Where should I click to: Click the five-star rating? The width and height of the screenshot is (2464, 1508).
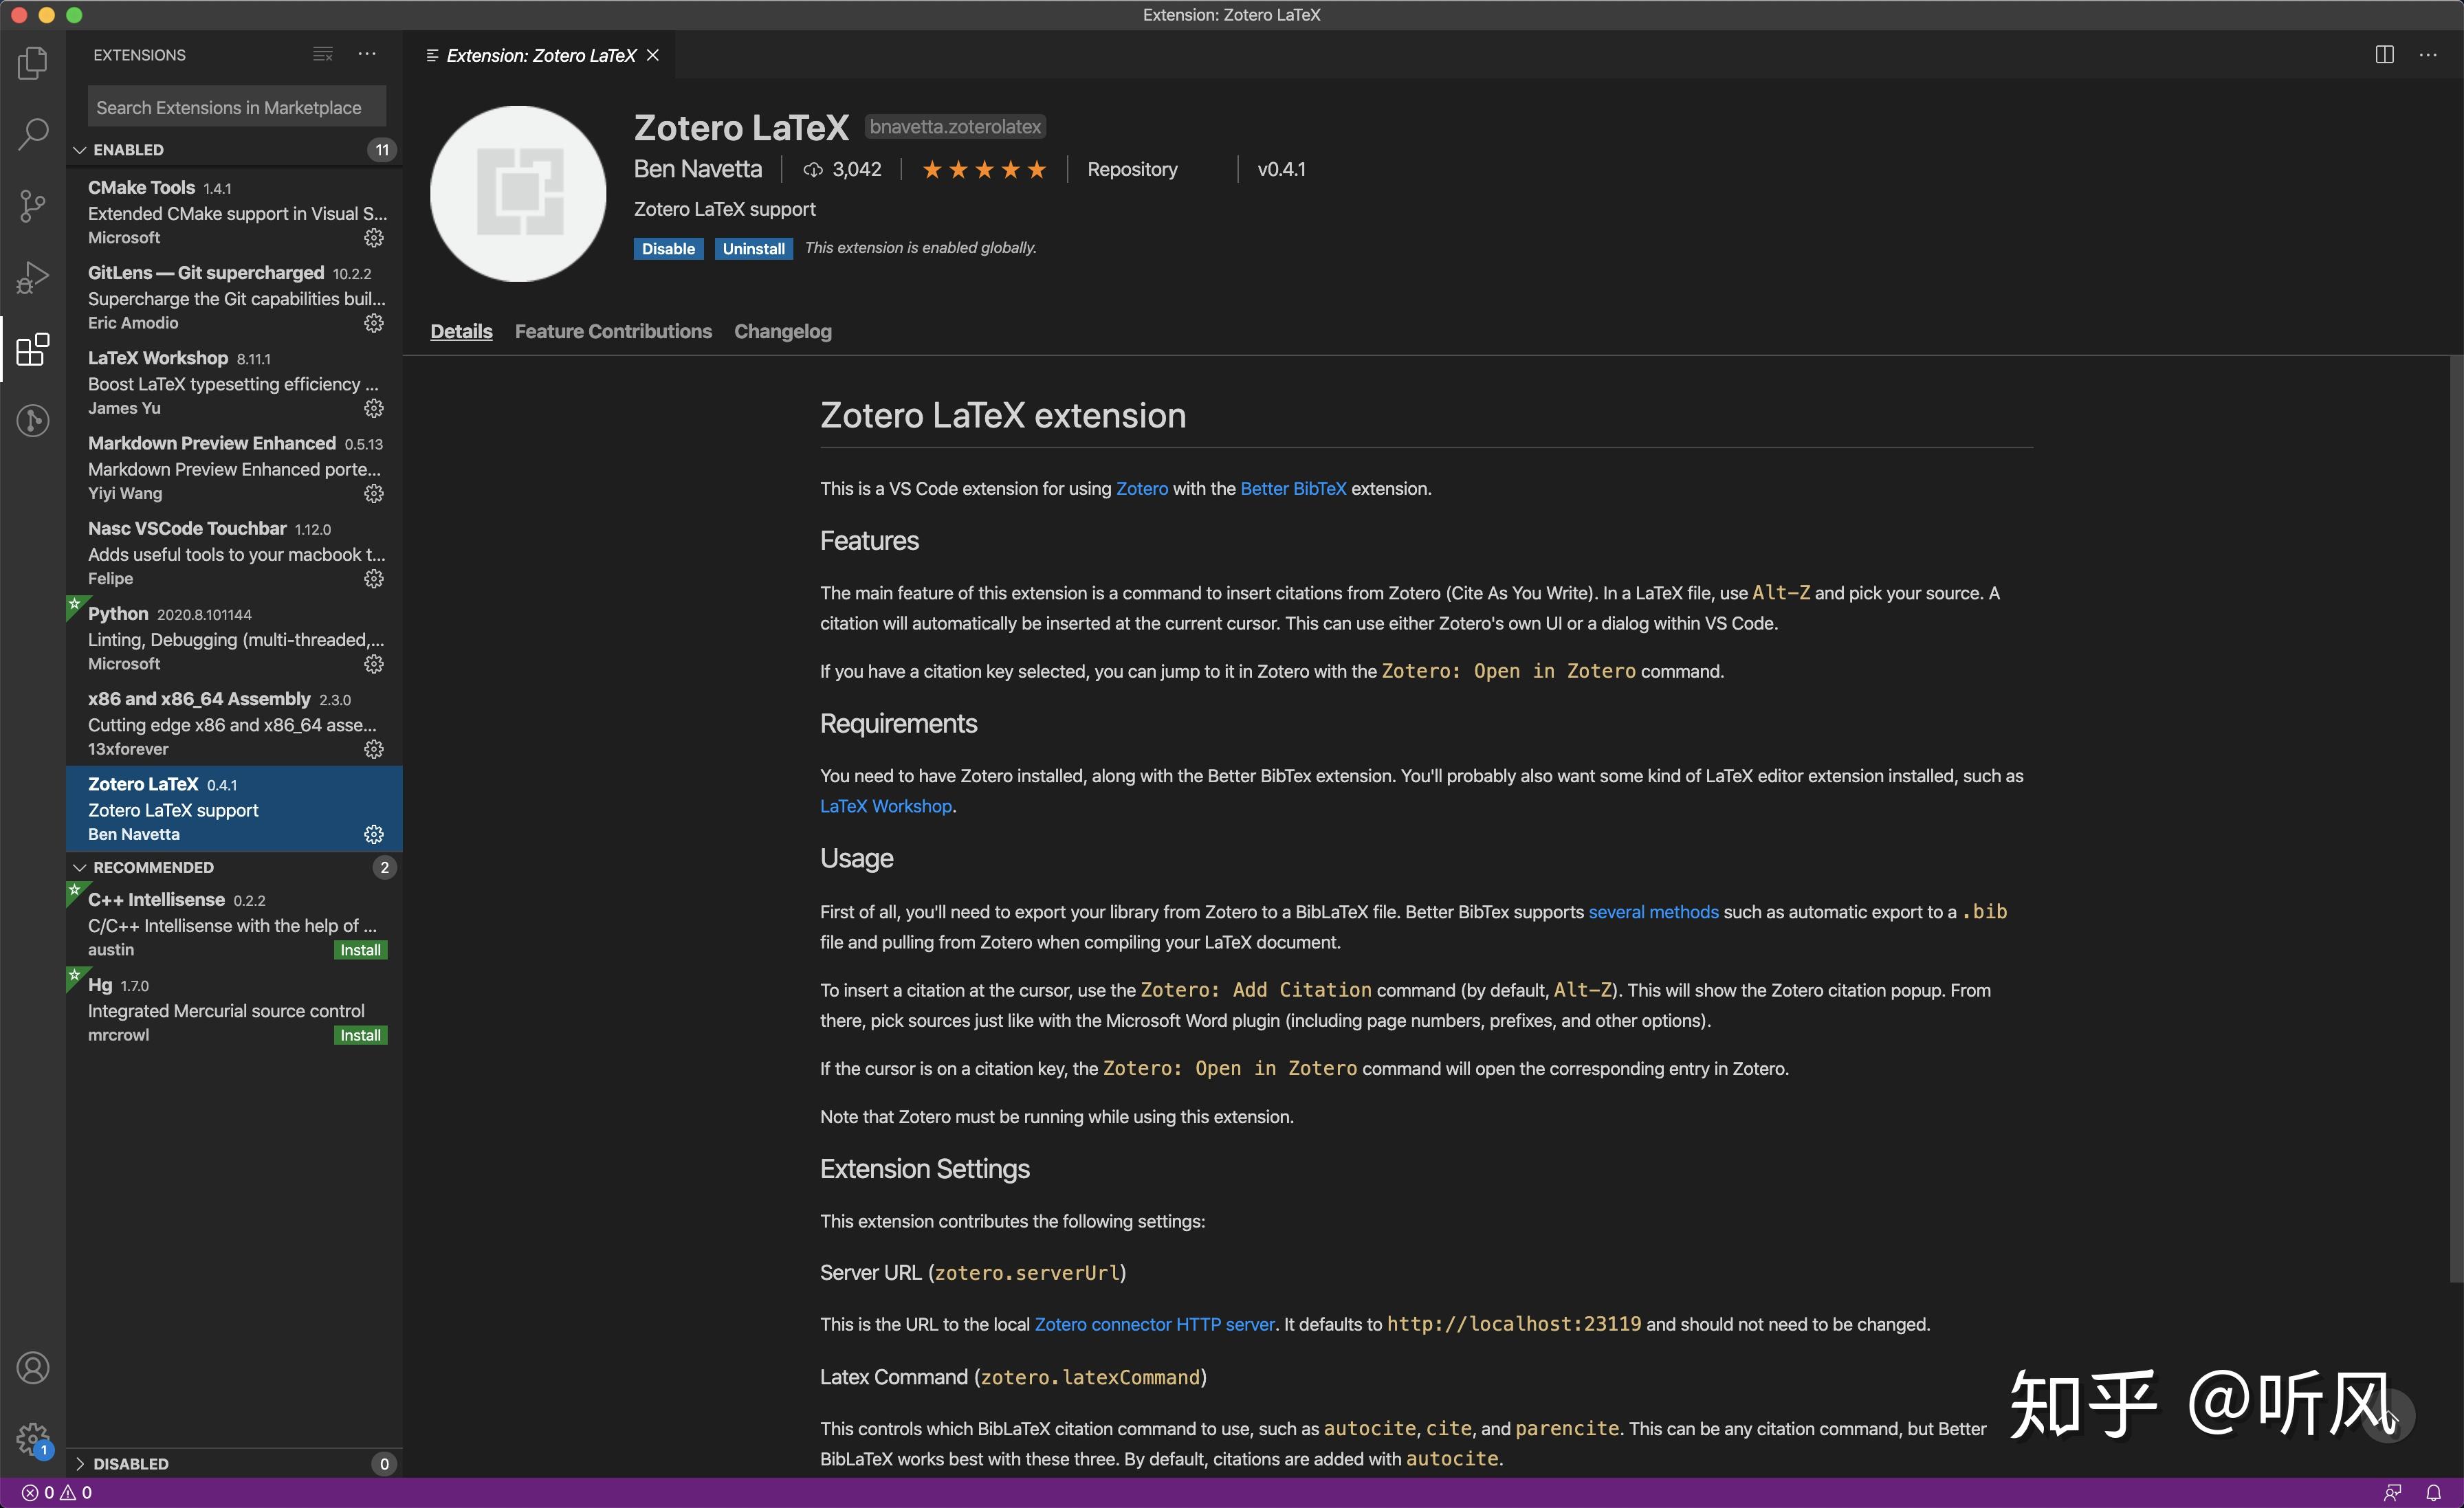[x=984, y=169]
